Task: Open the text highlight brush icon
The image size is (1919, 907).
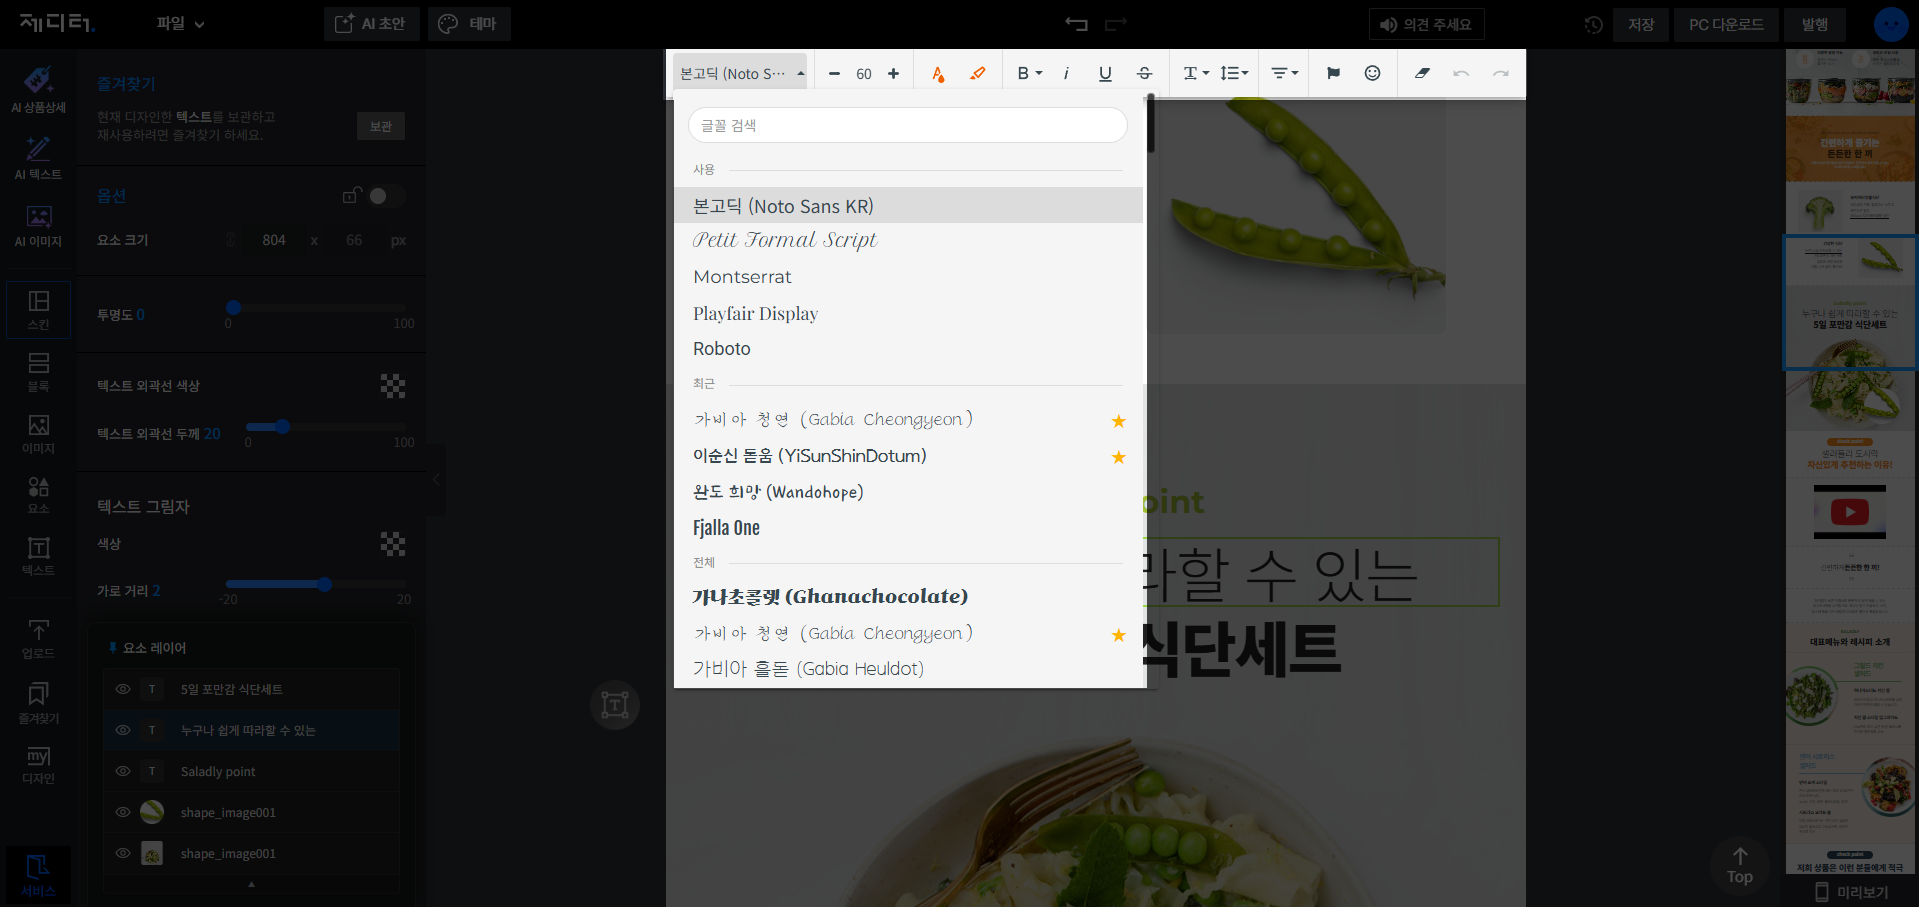Action: tap(978, 73)
